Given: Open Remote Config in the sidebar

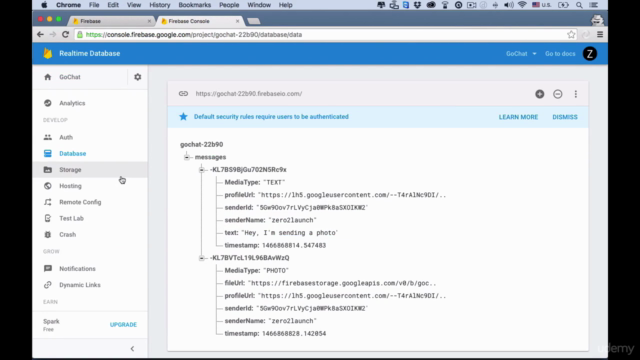Looking at the screenshot, I should click(90, 202).
